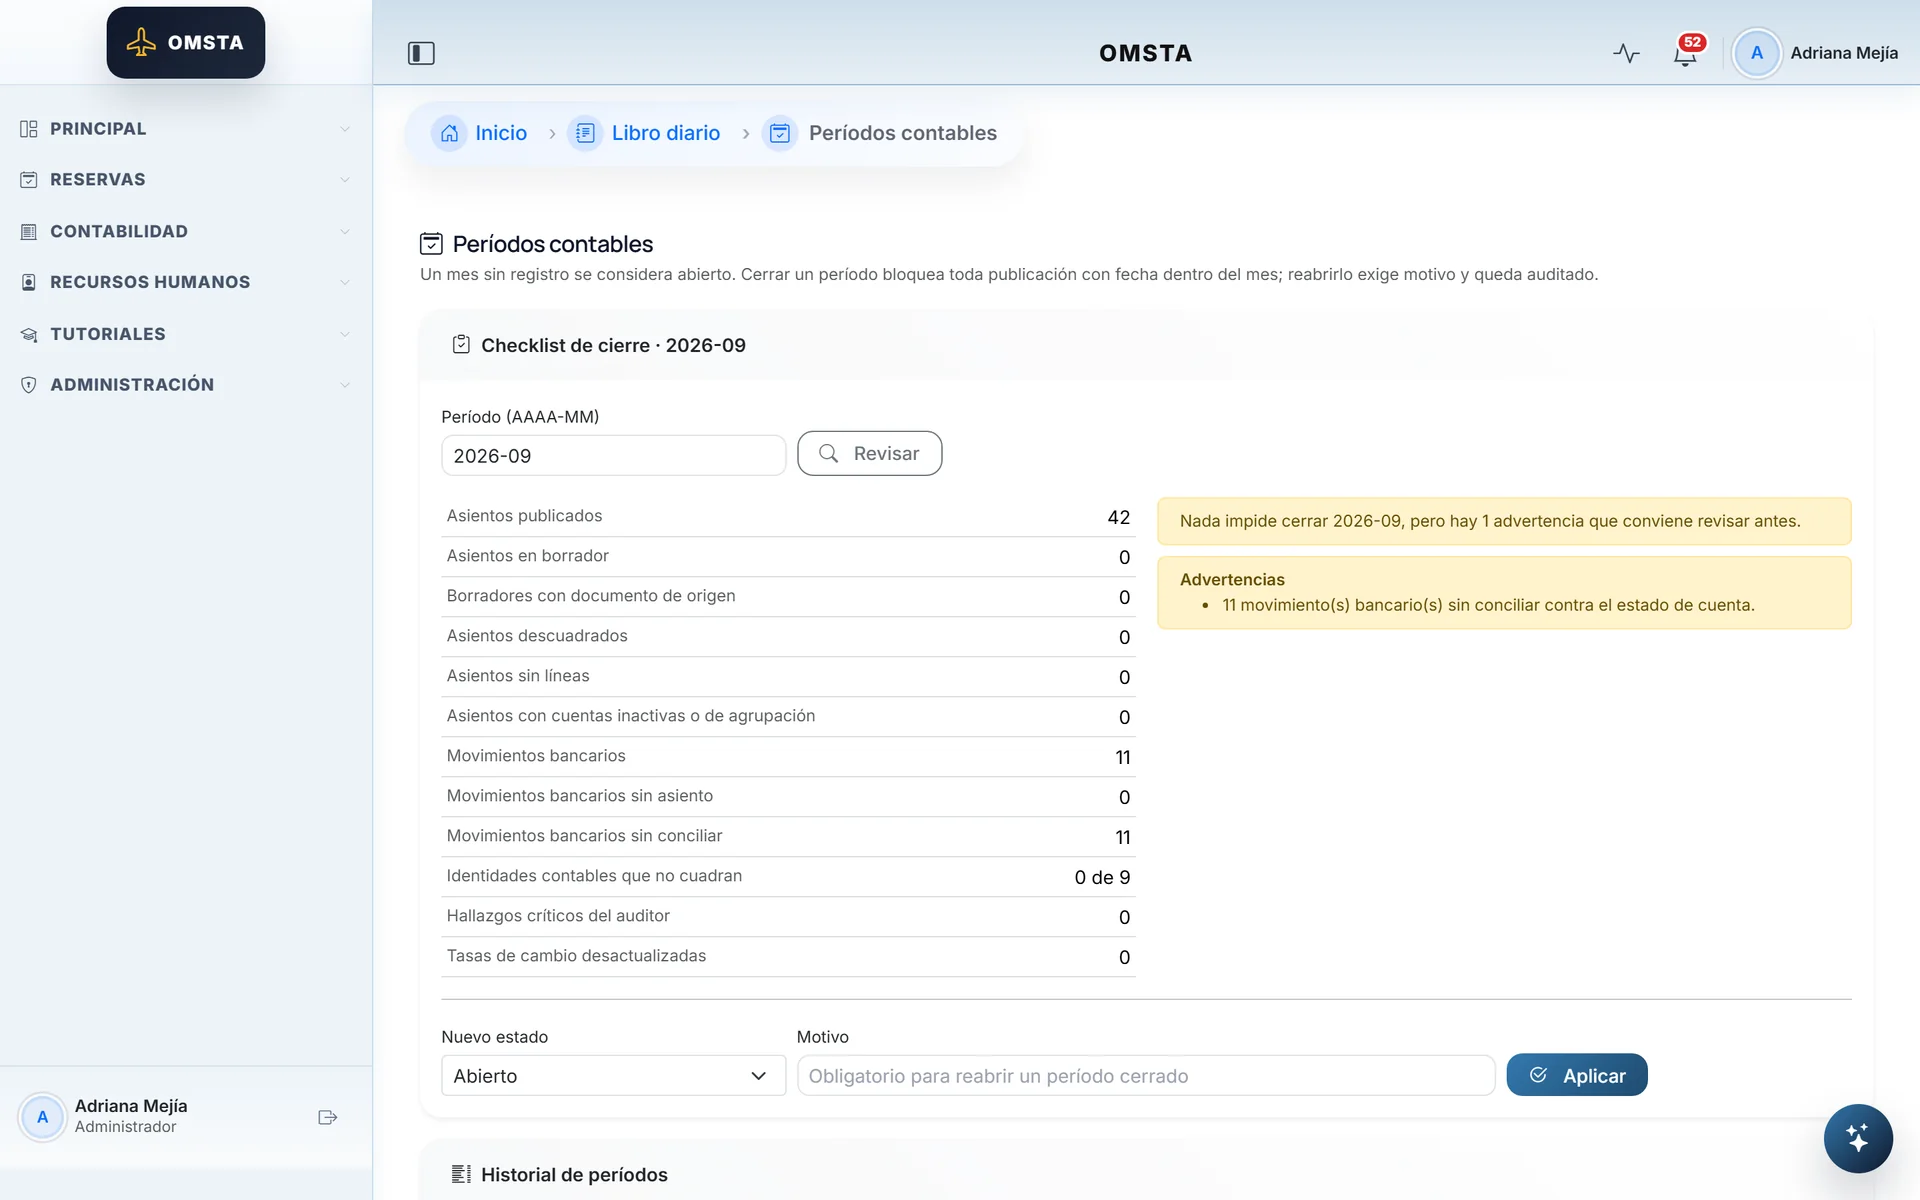Viewport: 1920px width, 1200px height.
Task: Click the ADMINISTRACIÓN shield icon
Action: [29, 385]
